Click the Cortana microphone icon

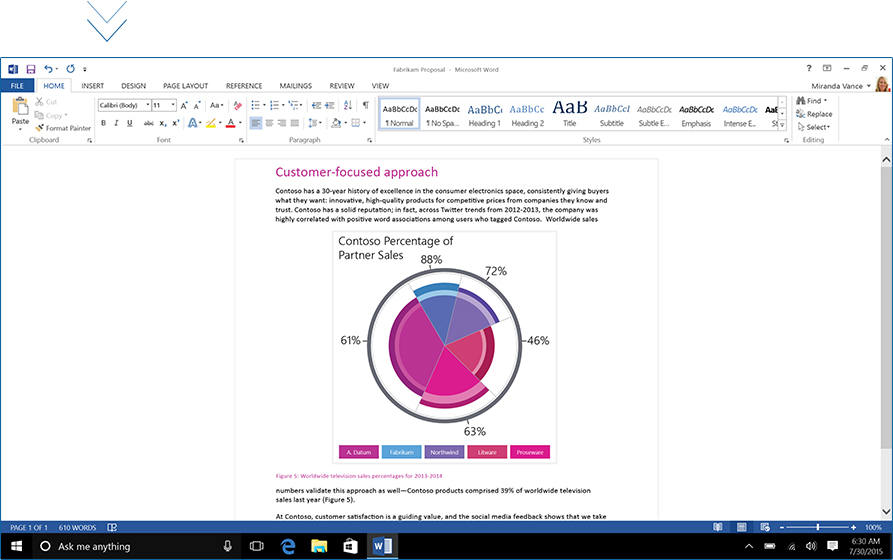227,546
